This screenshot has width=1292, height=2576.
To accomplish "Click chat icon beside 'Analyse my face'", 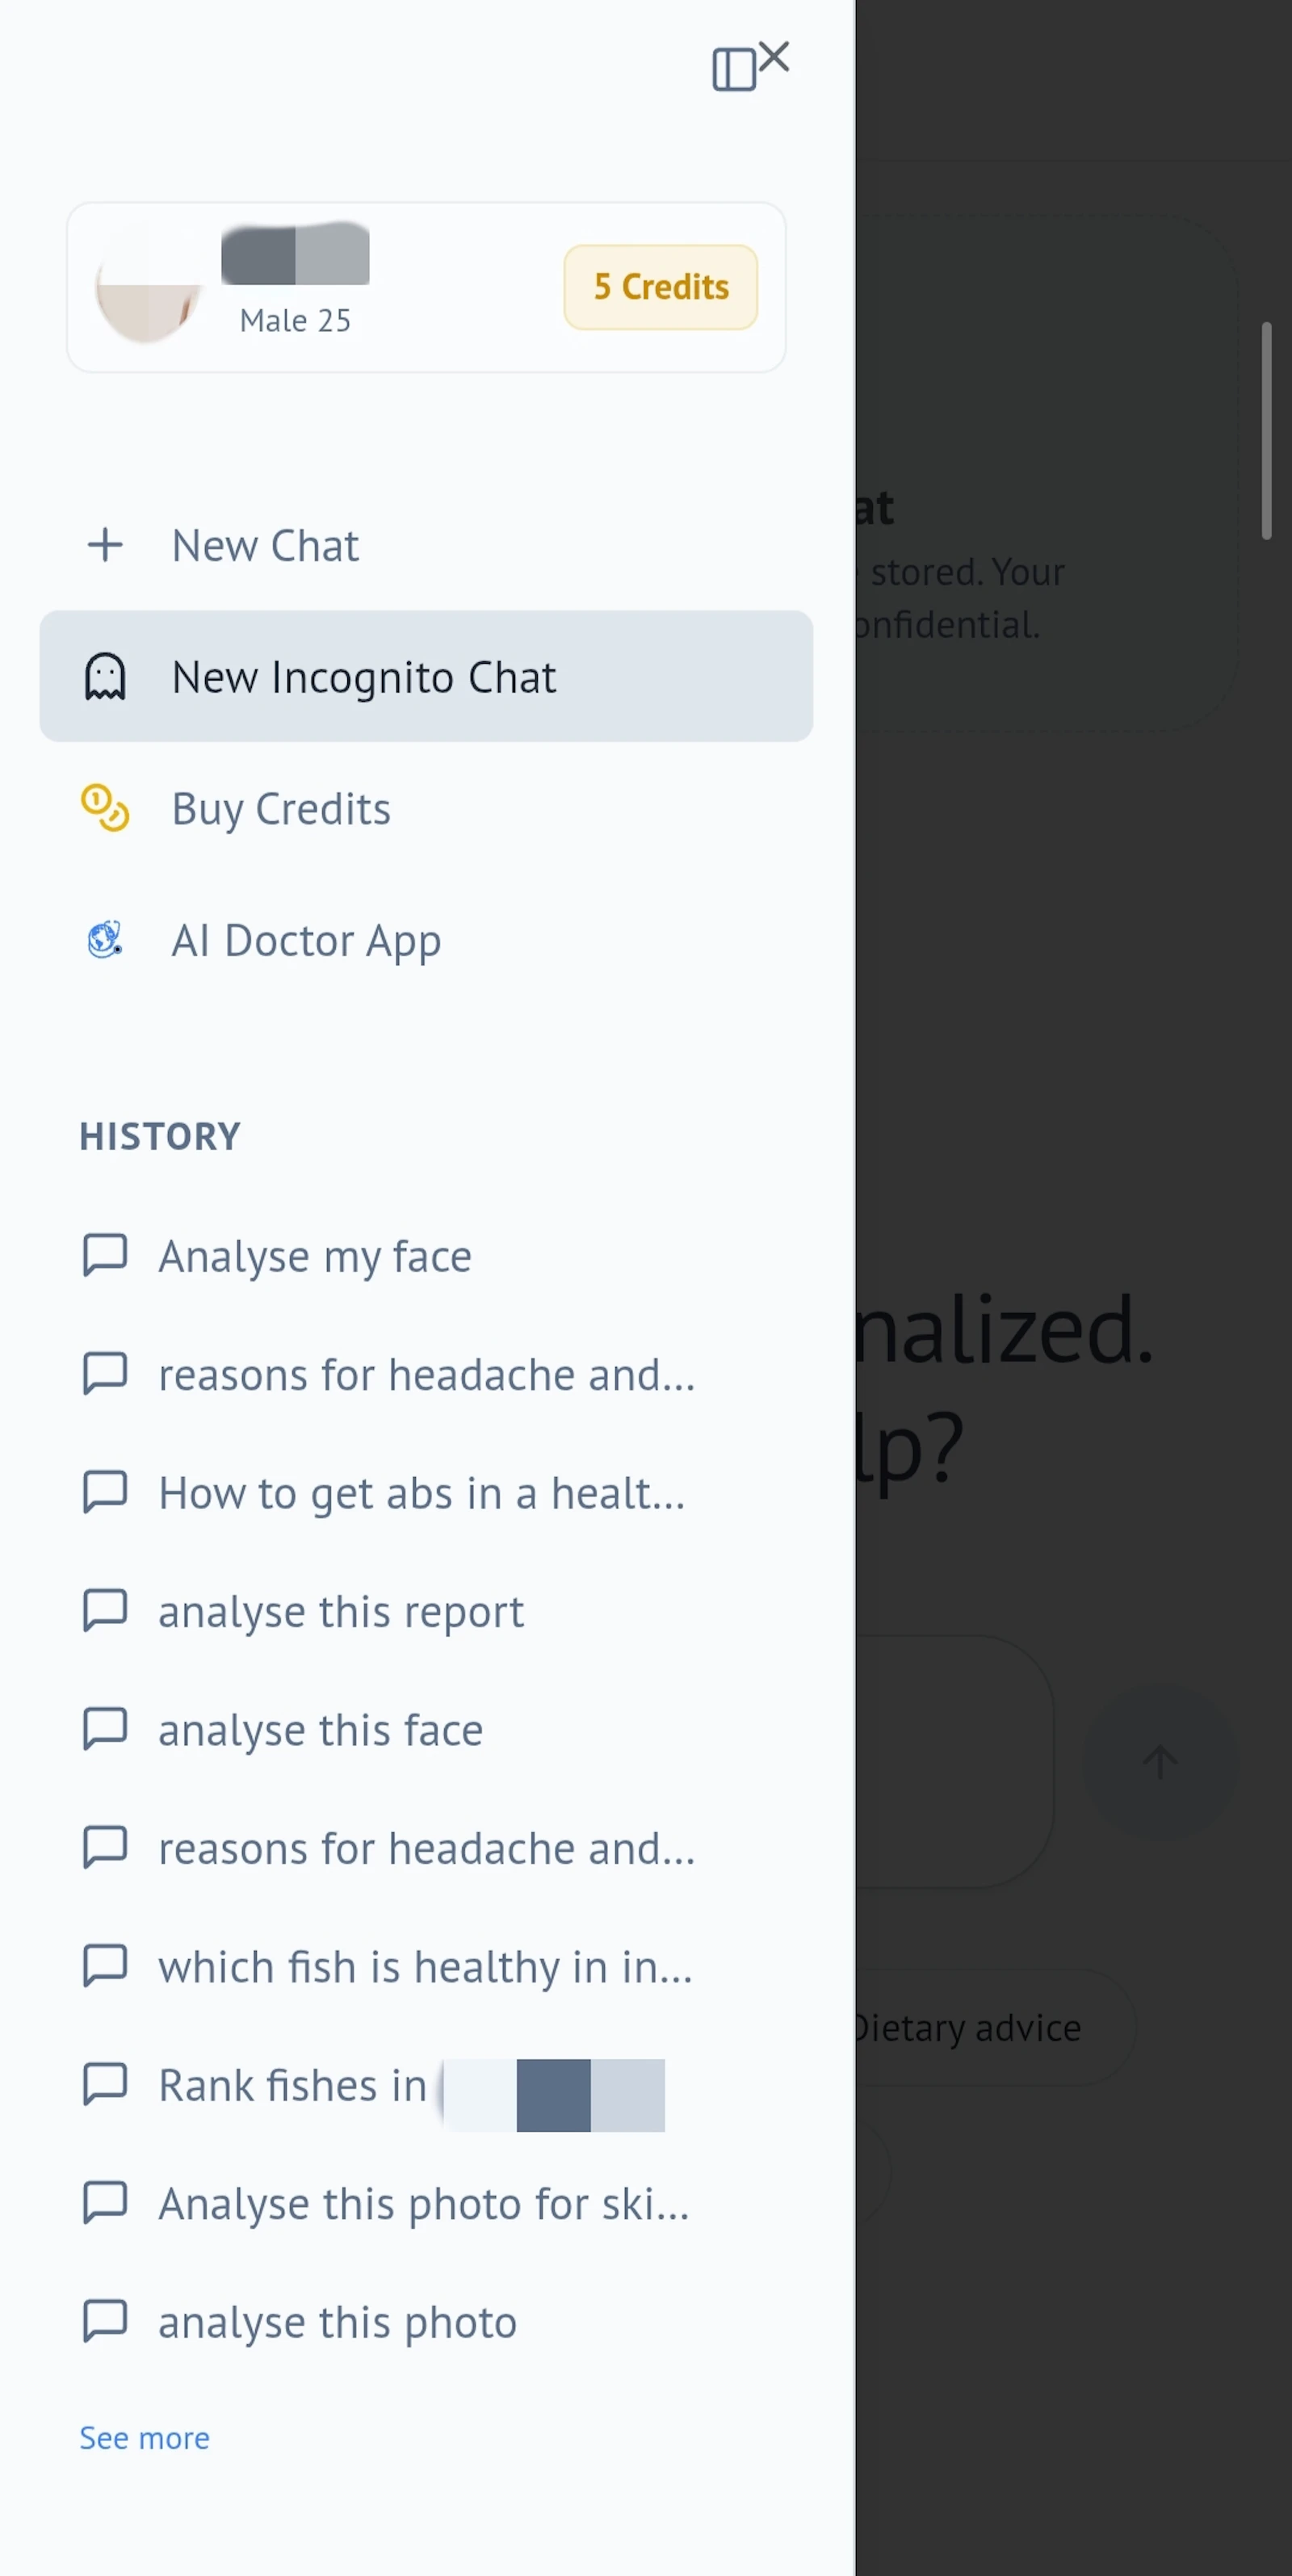I will click(105, 1255).
